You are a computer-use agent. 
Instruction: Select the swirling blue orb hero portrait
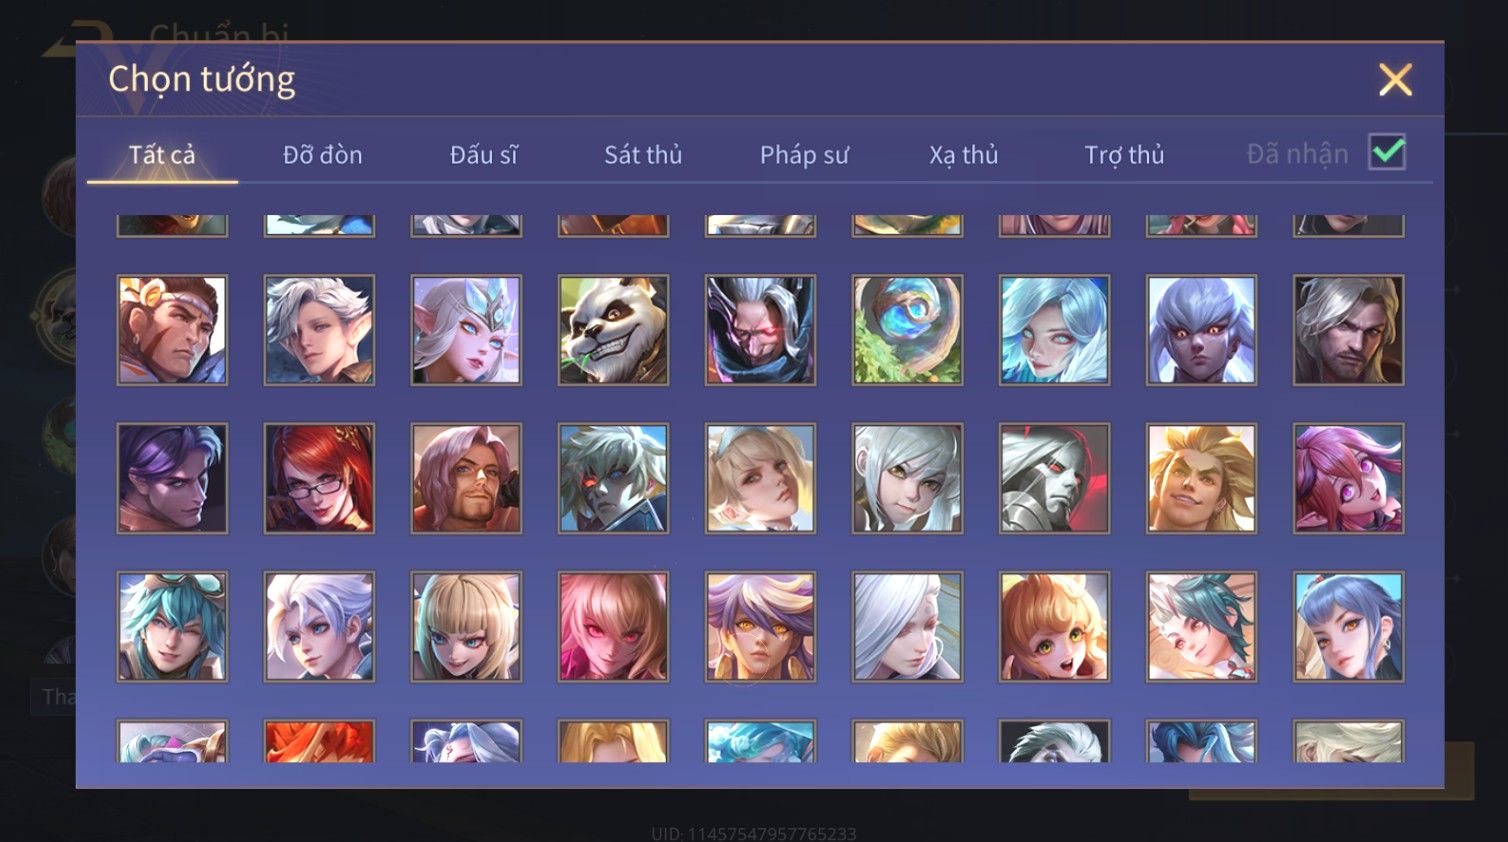[x=907, y=330]
